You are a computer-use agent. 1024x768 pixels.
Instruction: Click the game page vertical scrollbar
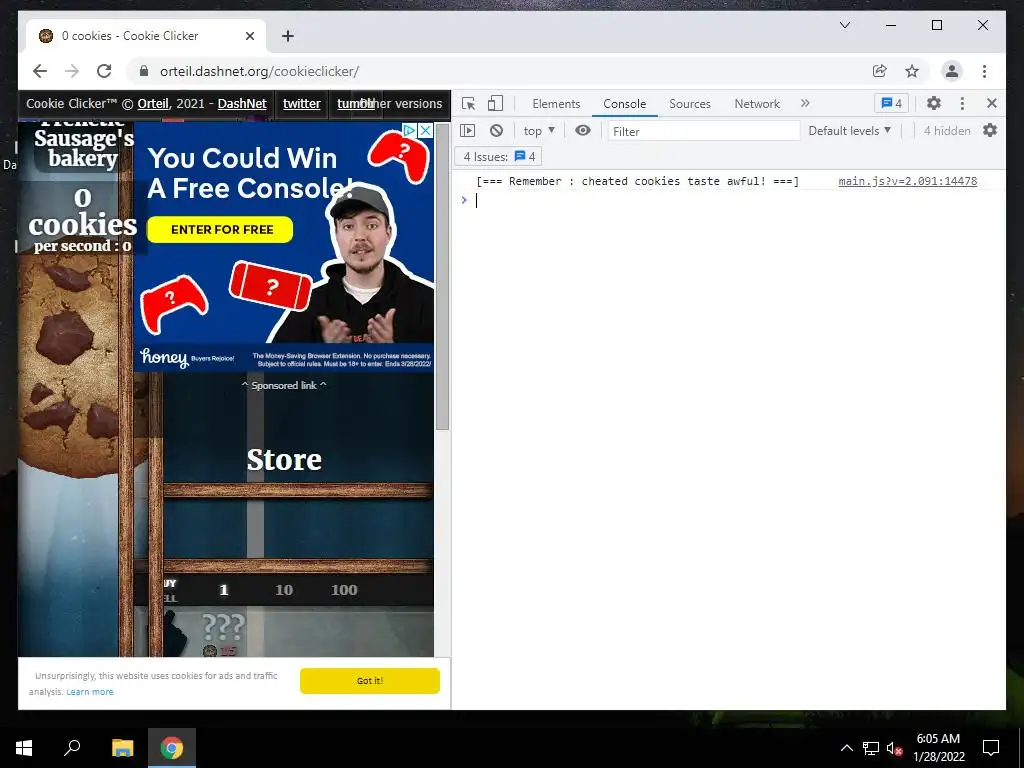[442, 277]
